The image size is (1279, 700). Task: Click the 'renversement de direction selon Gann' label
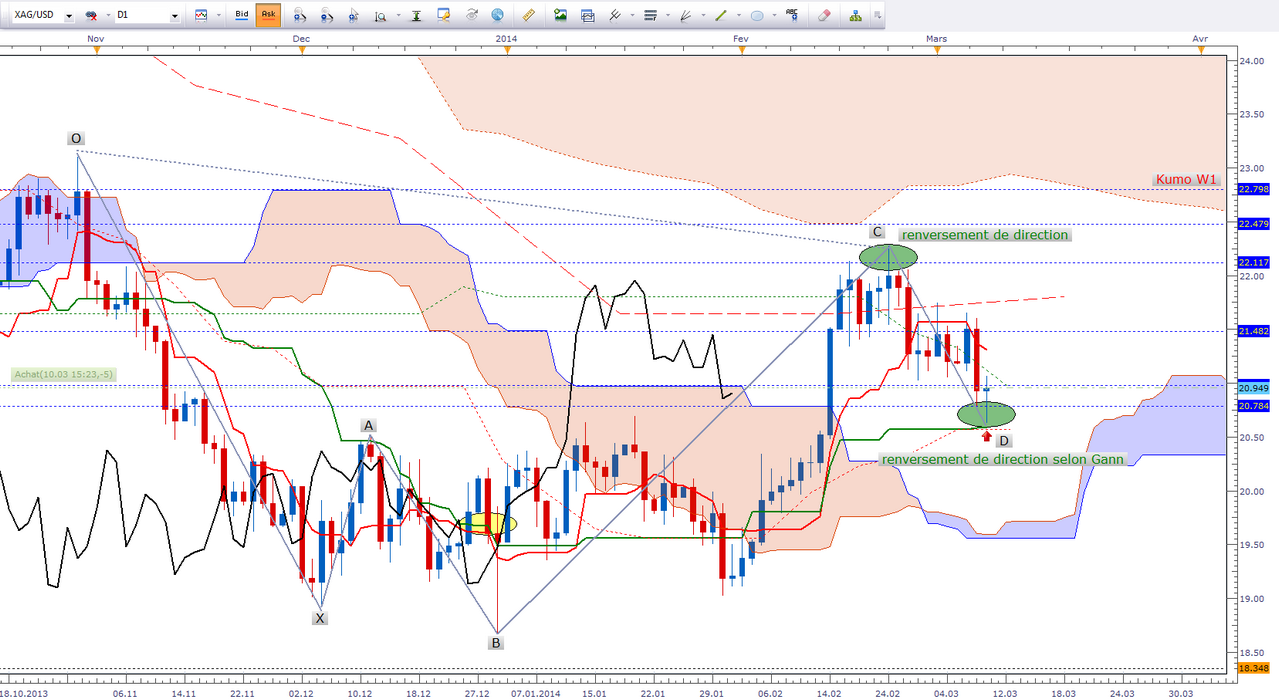click(x=1002, y=459)
